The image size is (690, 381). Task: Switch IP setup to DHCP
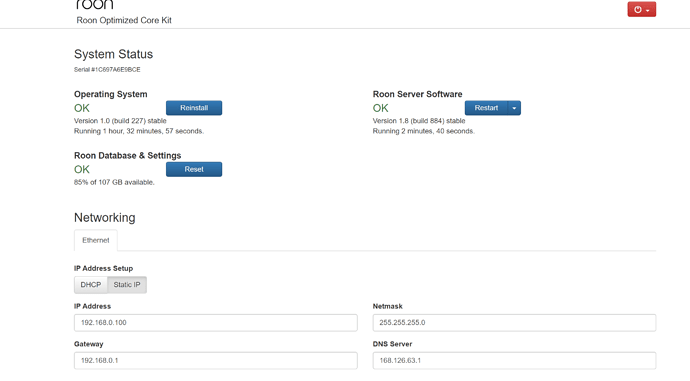pyautogui.click(x=91, y=285)
